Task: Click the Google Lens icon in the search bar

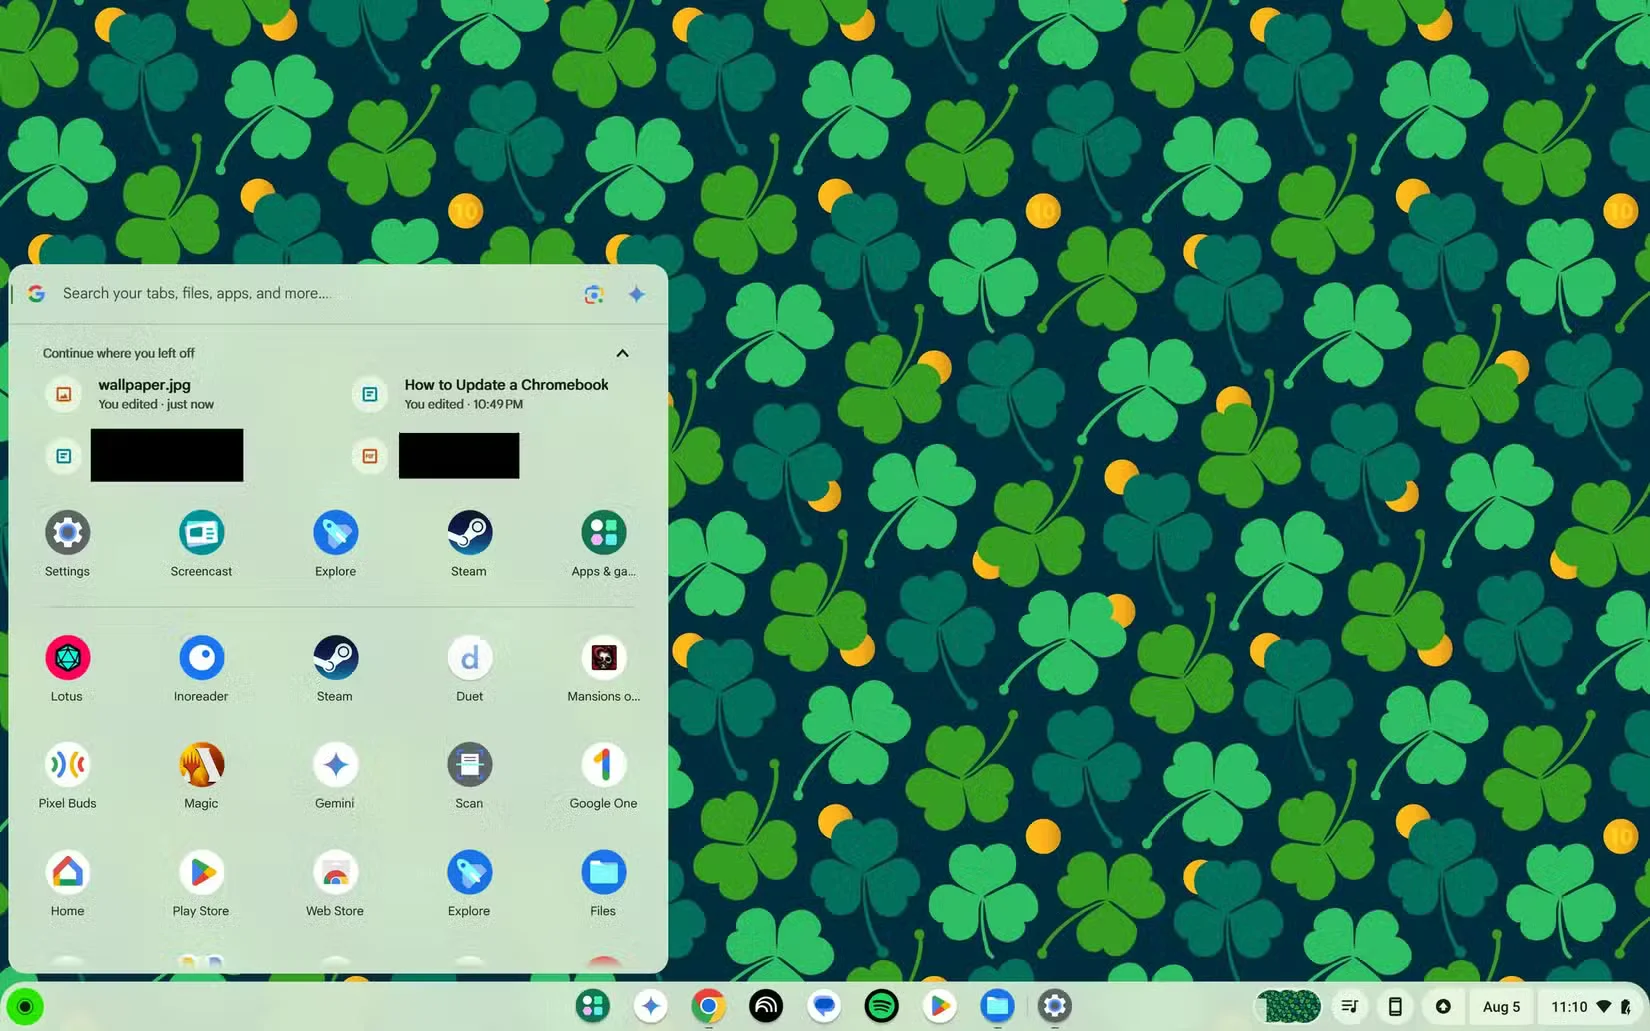Action: coord(594,294)
